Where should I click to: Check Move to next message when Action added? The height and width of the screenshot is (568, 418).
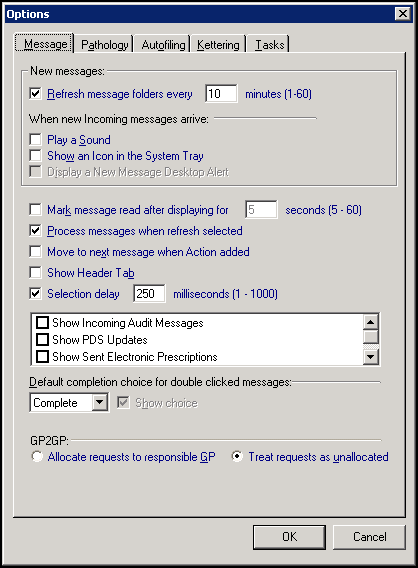35,252
